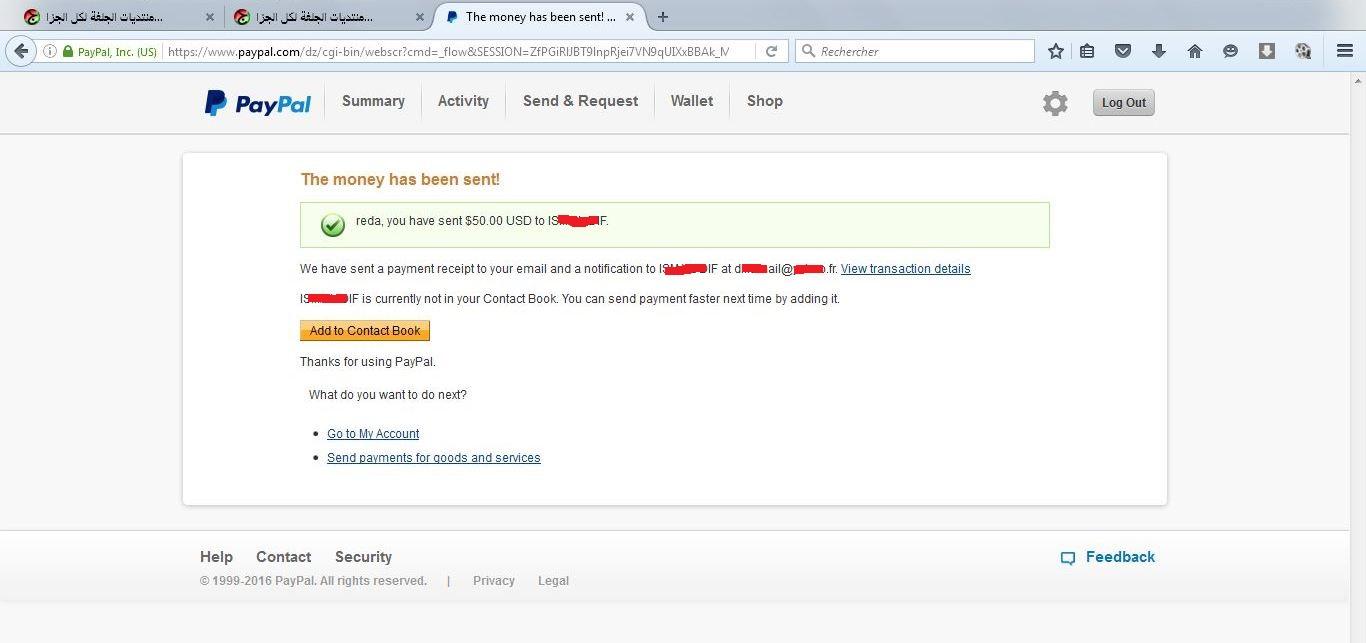1366x643 pixels.
Task: Open Send payments for goods and services
Action: [x=434, y=458]
